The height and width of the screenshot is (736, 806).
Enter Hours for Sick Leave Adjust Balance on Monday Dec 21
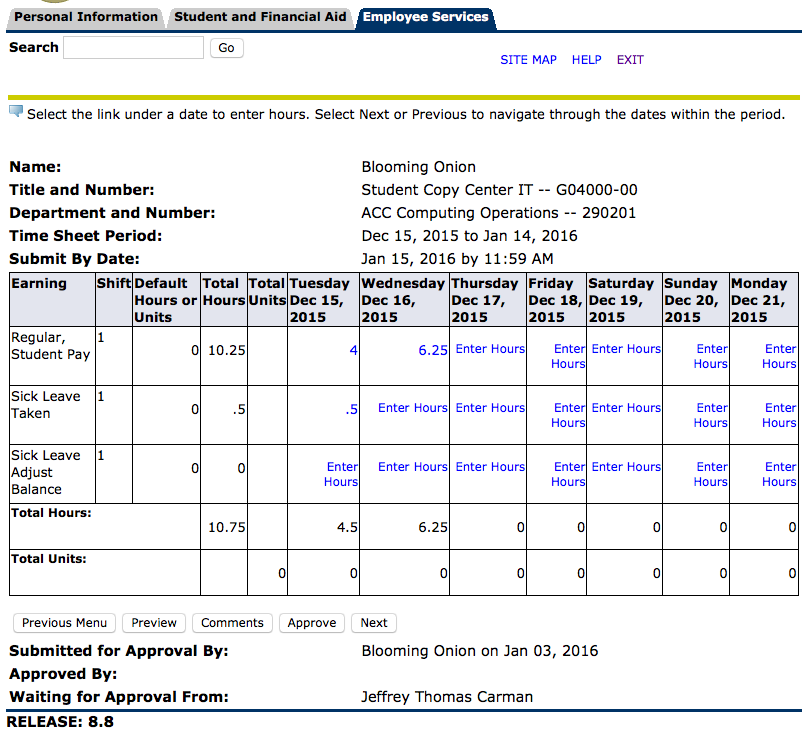(779, 474)
